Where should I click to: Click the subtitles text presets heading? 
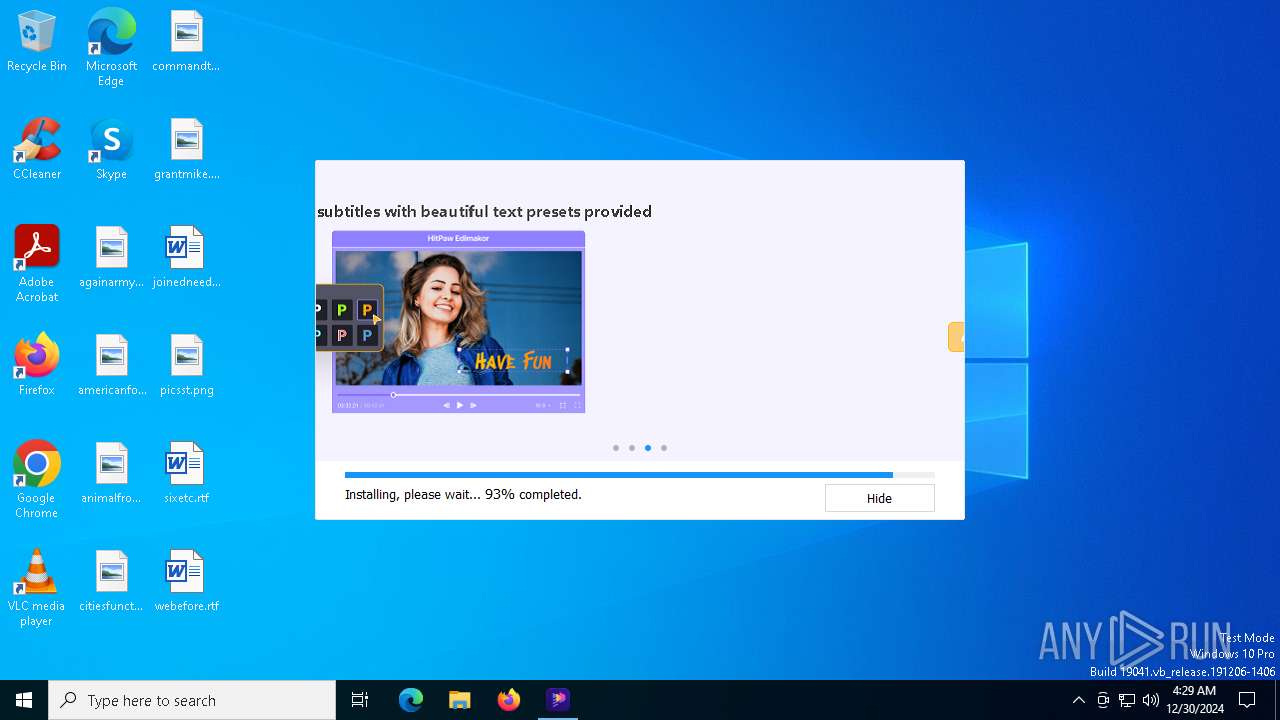[x=484, y=212]
